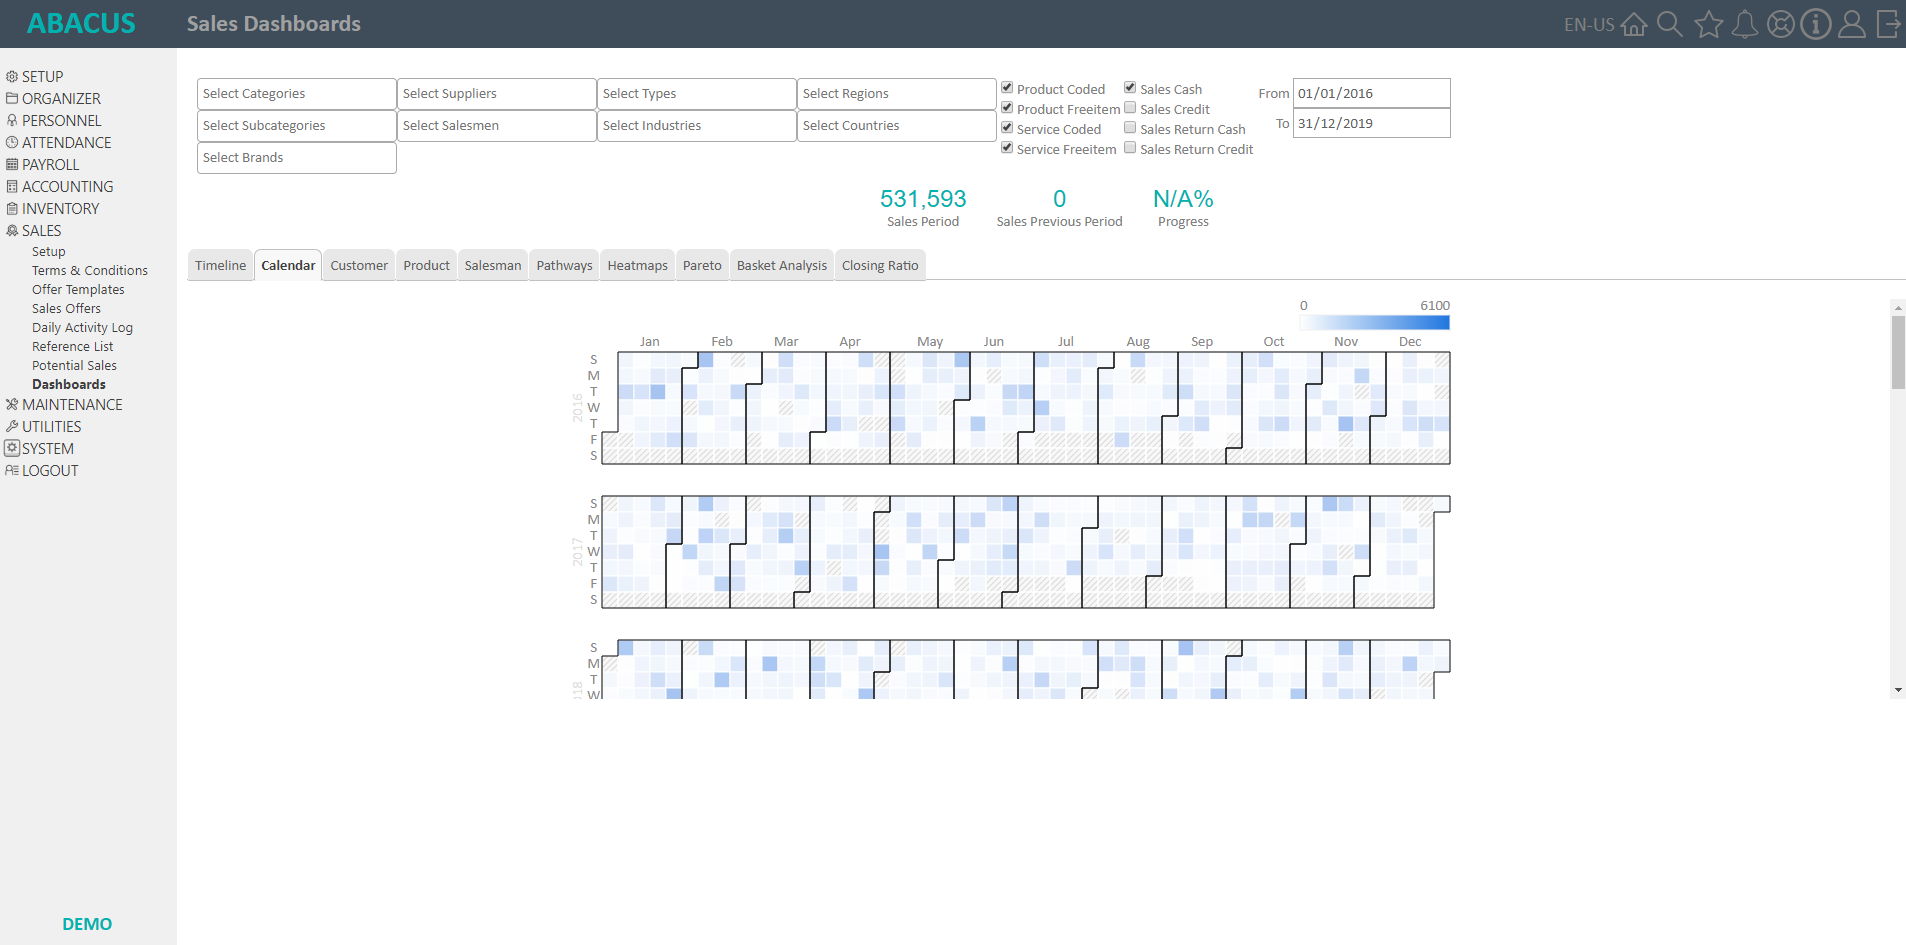Viewport: 1906px width, 945px height.
Task: Click the To date field
Action: (1371, 123)
